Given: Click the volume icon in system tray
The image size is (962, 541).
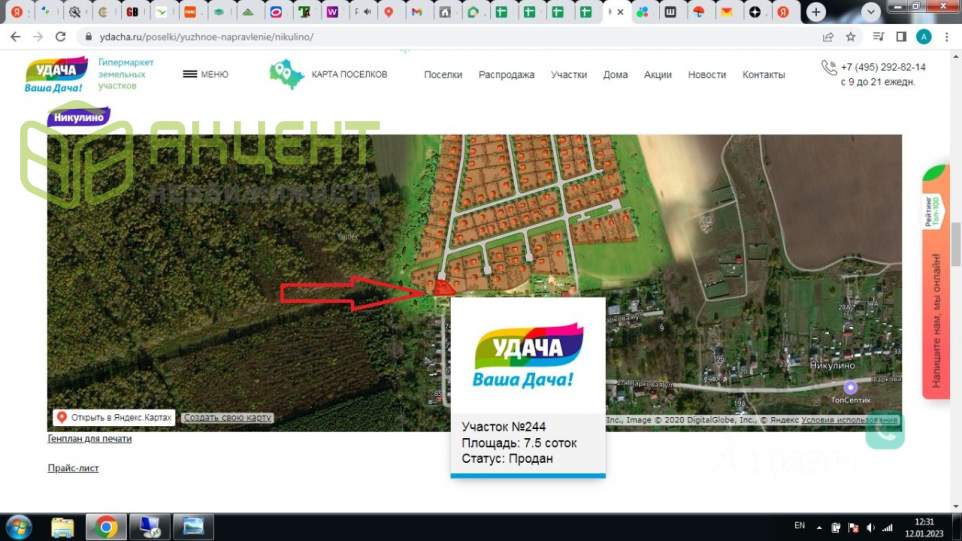Looking at the screenshot, I should [871, 526].
